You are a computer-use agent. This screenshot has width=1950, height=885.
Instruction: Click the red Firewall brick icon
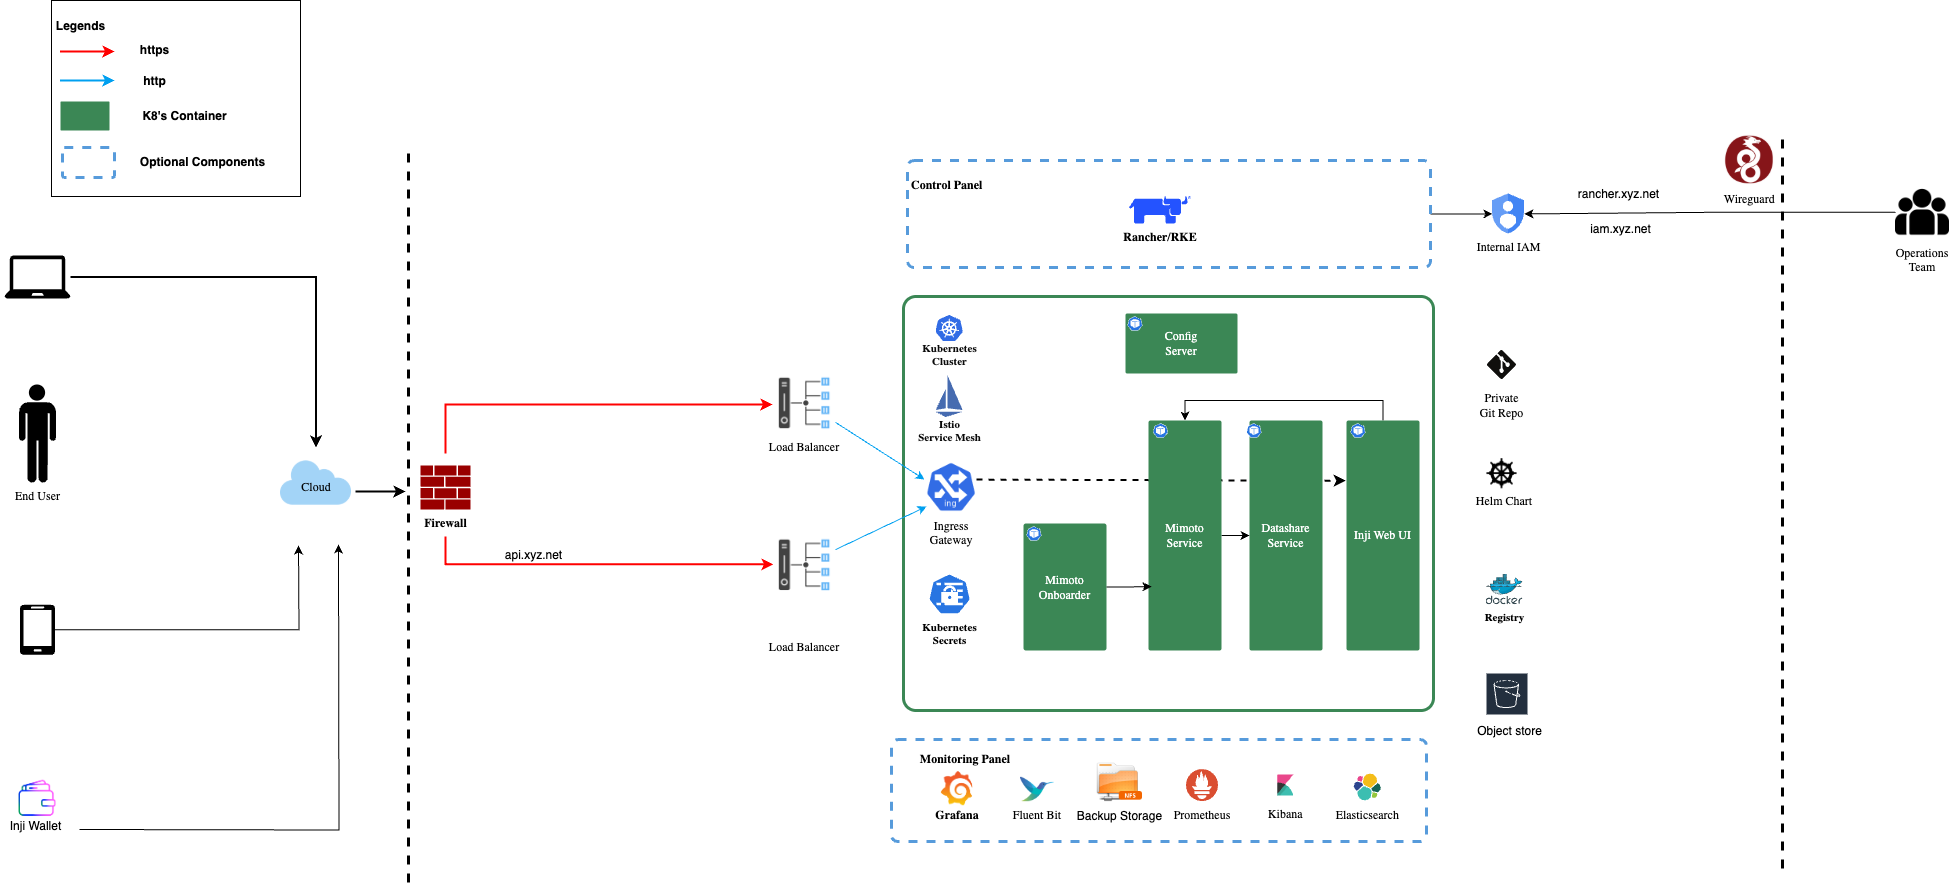pos(445,487)
